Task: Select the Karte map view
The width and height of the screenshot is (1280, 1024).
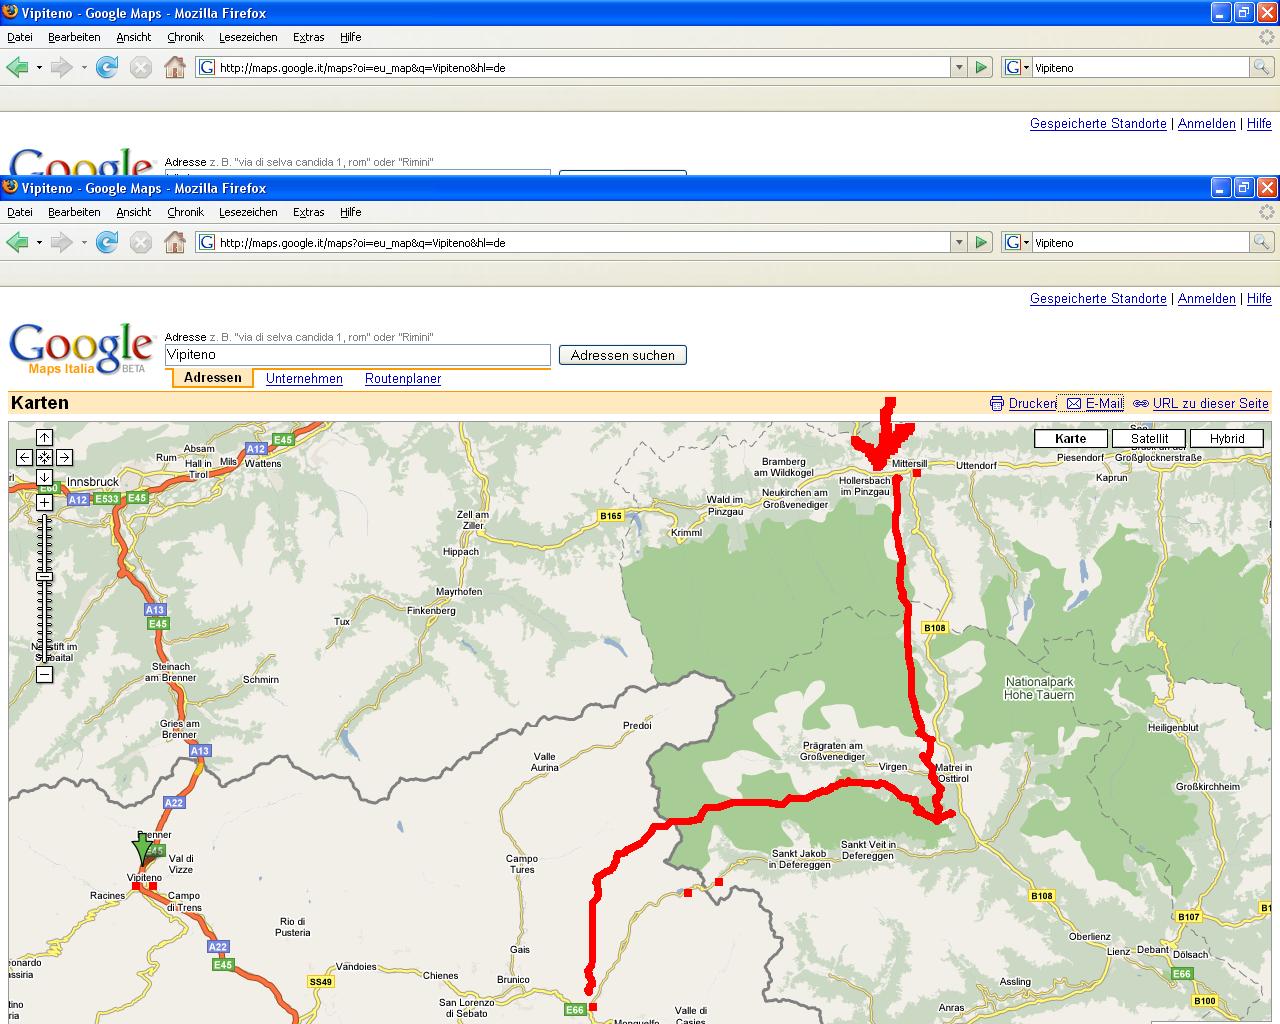Action: [1070, 438]
